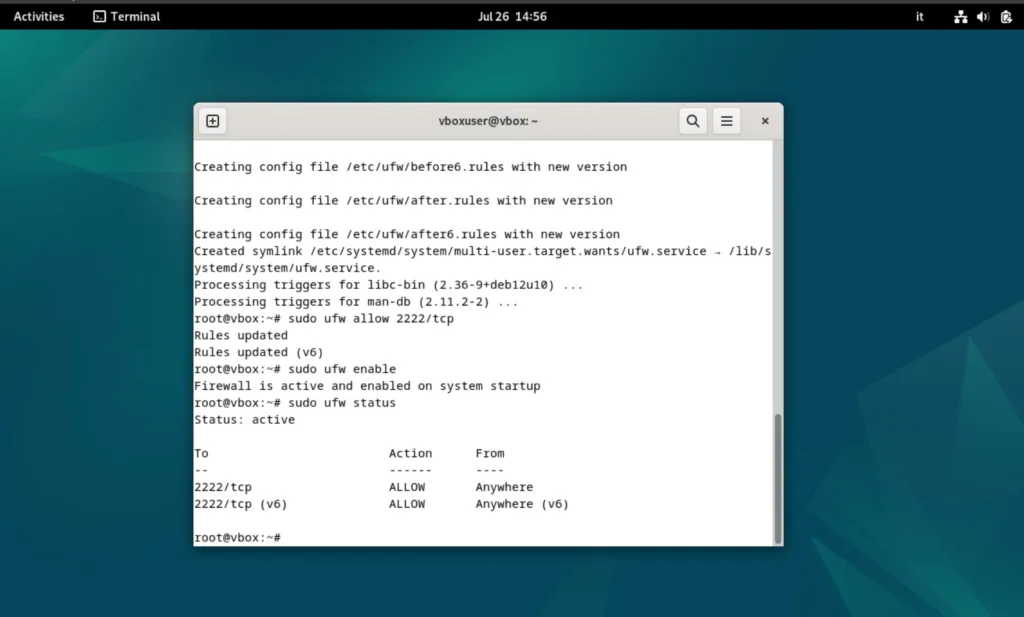Viewport: 1024px width, 617px height.
Task: Click the 'To' column header
Action: pyautogui.click(x=201, y=453)
